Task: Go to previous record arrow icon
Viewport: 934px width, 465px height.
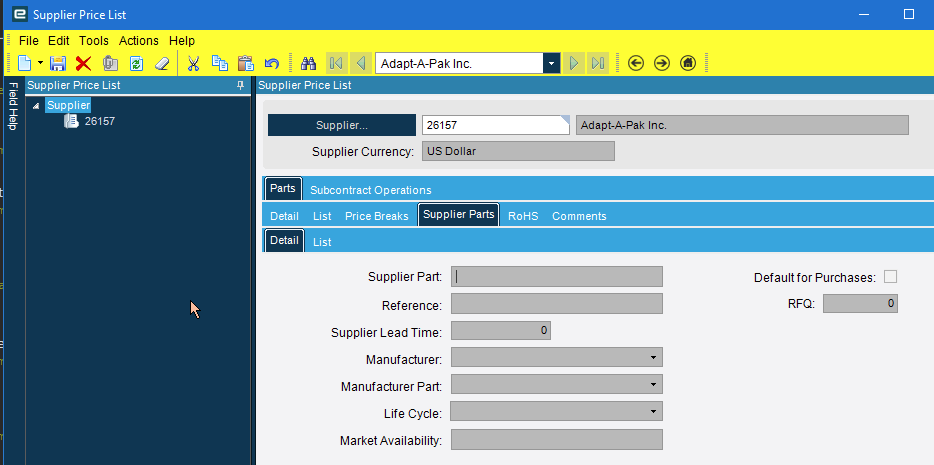Action: [x=360, y=63]
